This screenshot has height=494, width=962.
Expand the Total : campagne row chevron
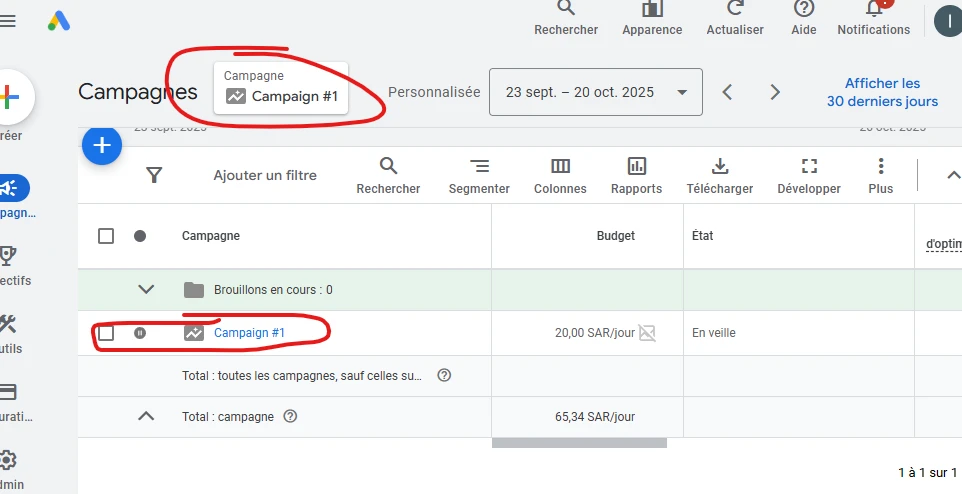[x=146, y=416]
